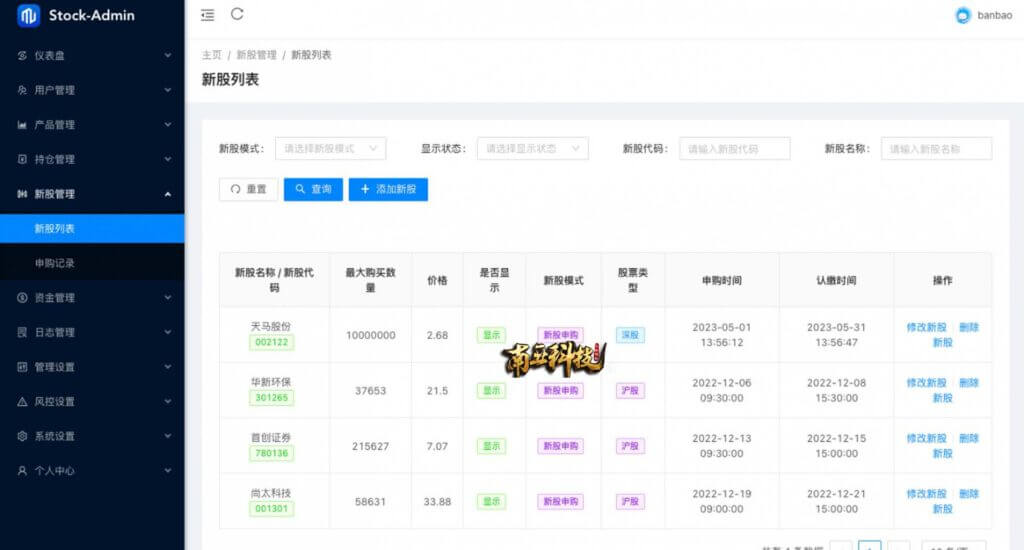Click 主页 in the breadcrumb
1024x550 pixels.
[212, 55]
